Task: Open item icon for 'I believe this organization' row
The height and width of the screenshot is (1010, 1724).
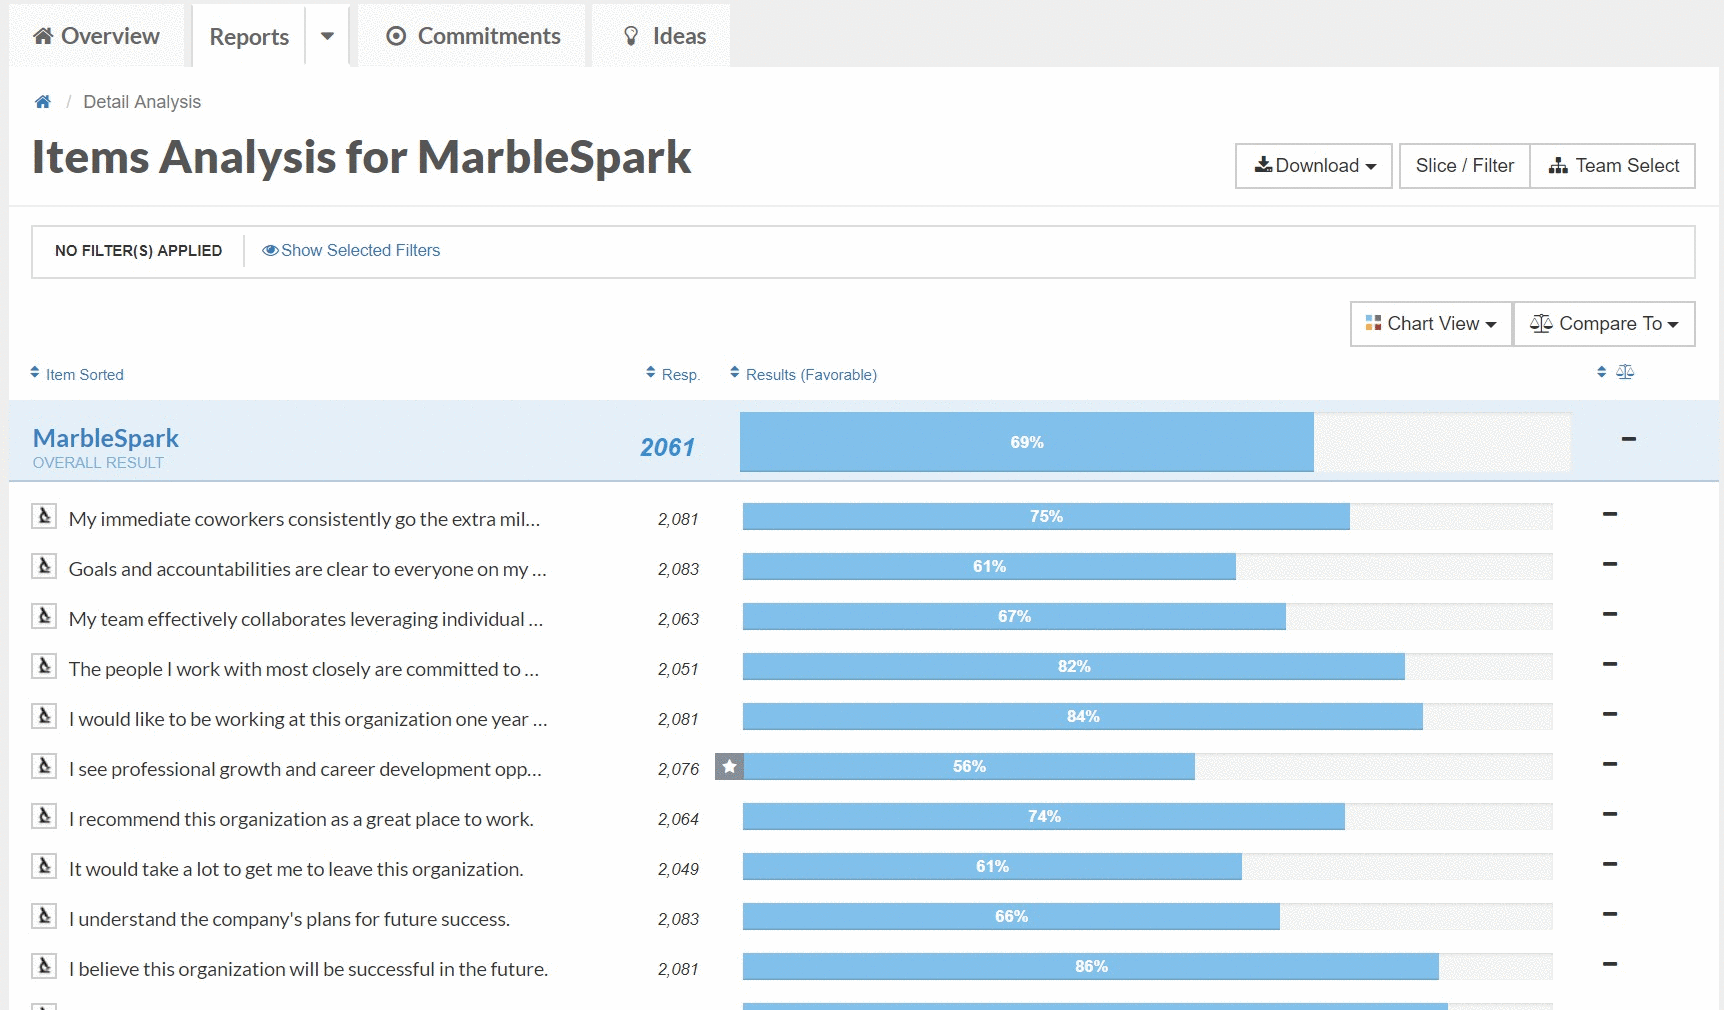Action: pos(44,966)
